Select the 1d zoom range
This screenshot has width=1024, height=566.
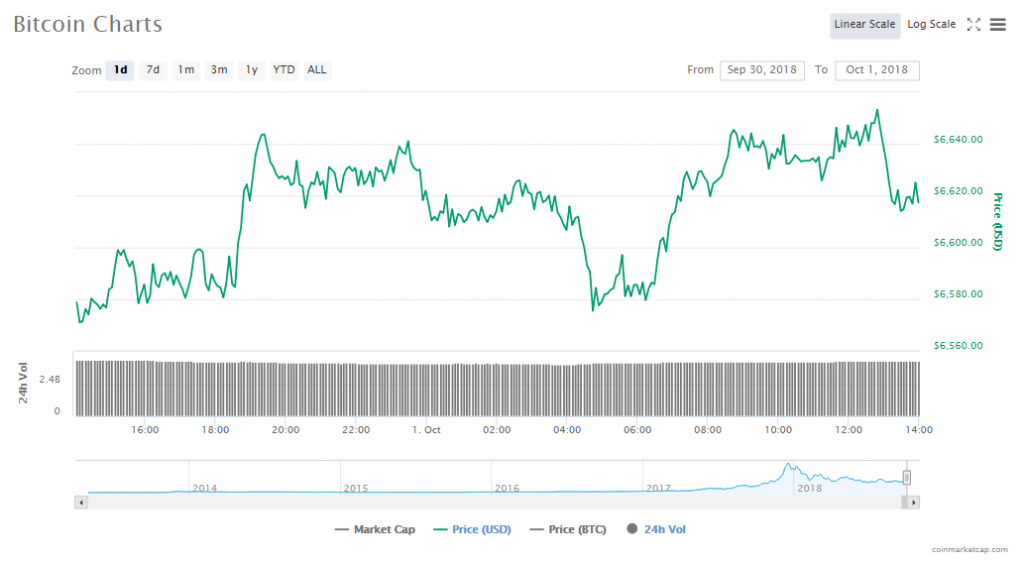pyautogui.click(x=120, y=70)
